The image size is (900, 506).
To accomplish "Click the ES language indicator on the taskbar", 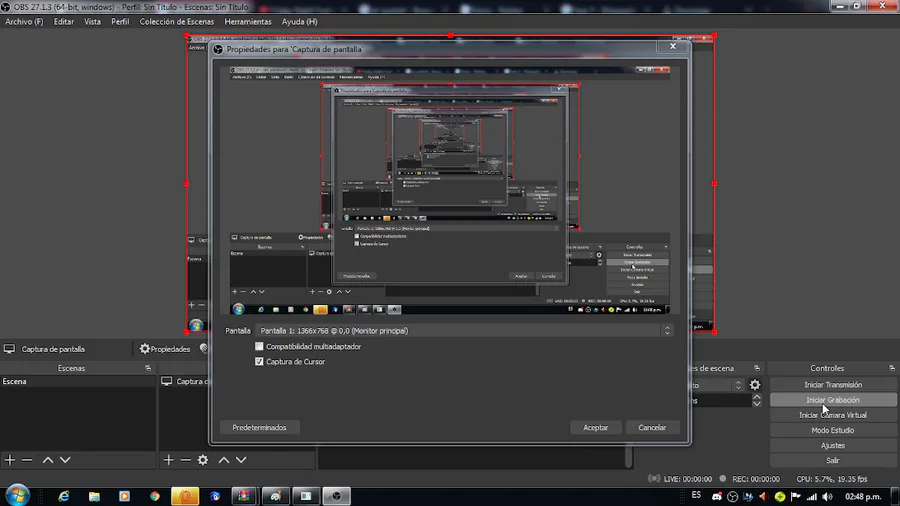I will click(x=696, y=495).
